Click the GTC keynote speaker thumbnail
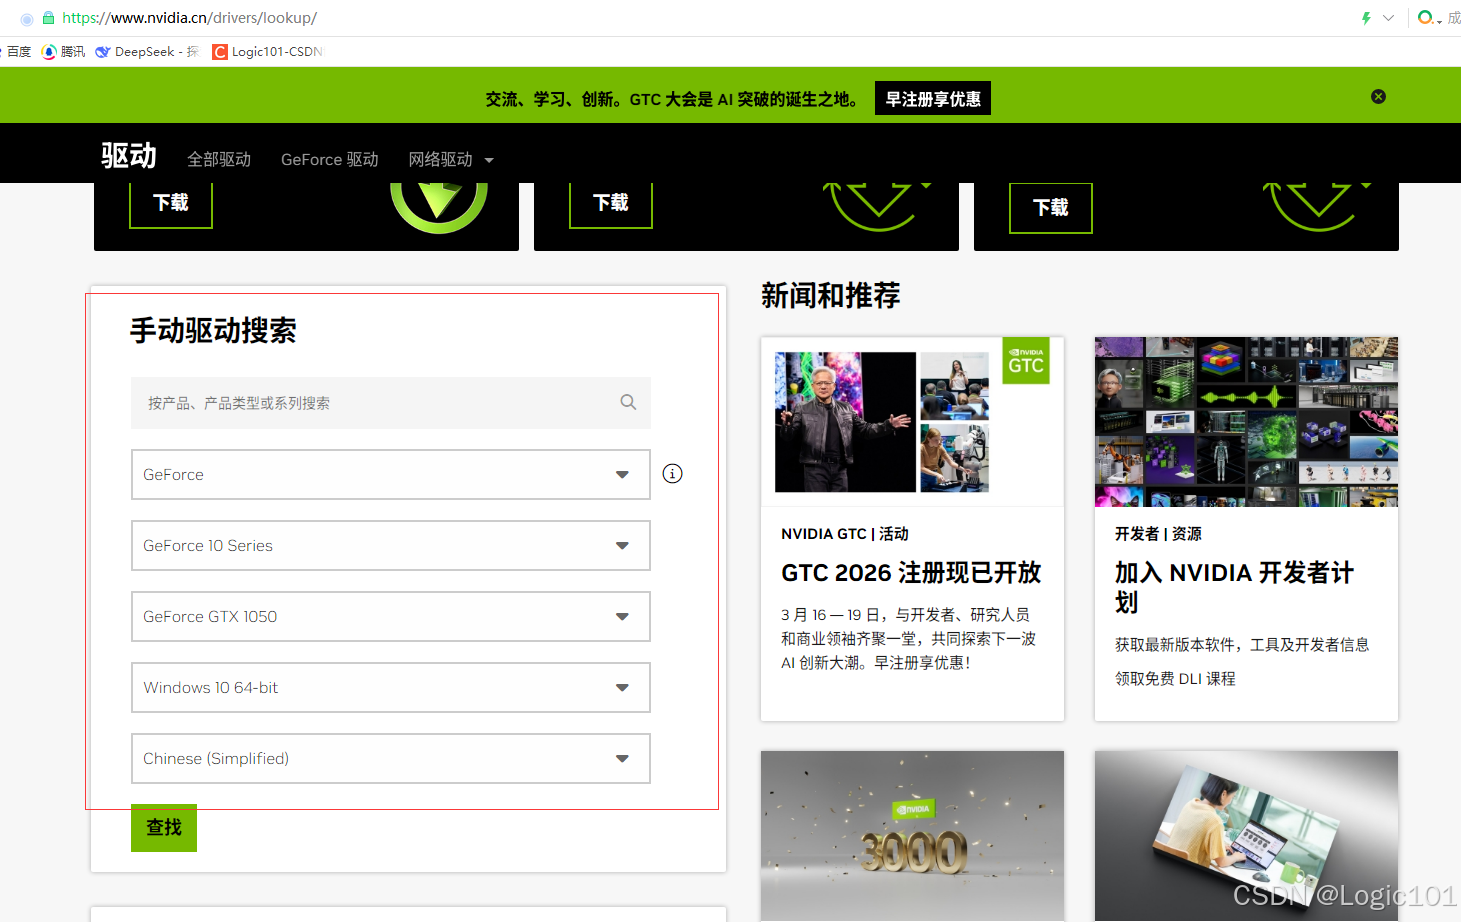This screenshot has width=1461, height=922. coord(912,422)
